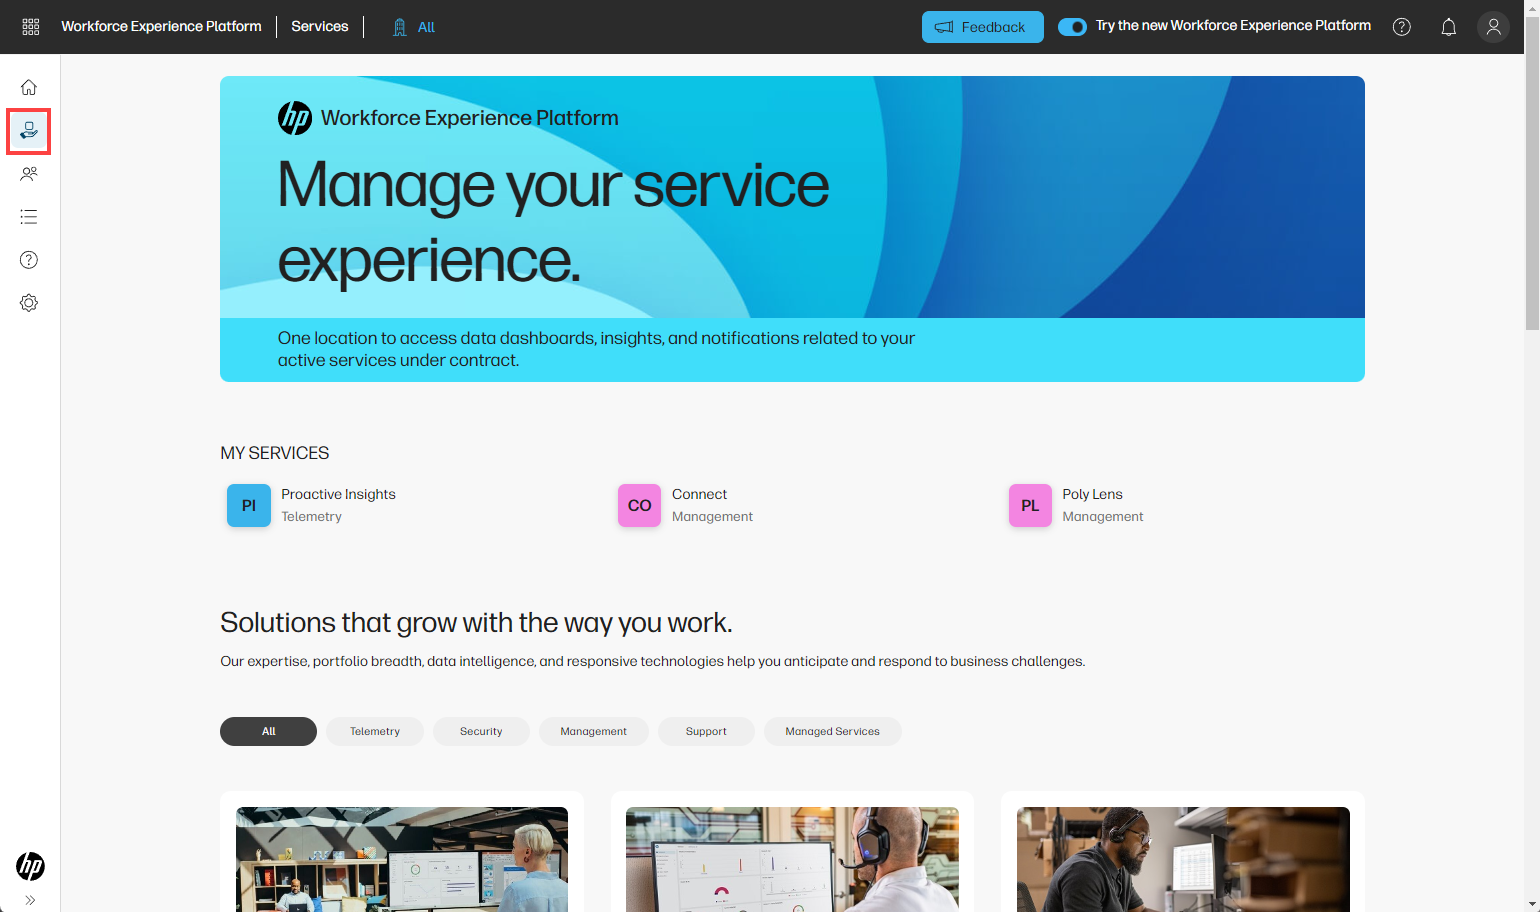The image size is (1540, 912).
Task: Open Help from the sidebar question mark
Action: [28, 259]
